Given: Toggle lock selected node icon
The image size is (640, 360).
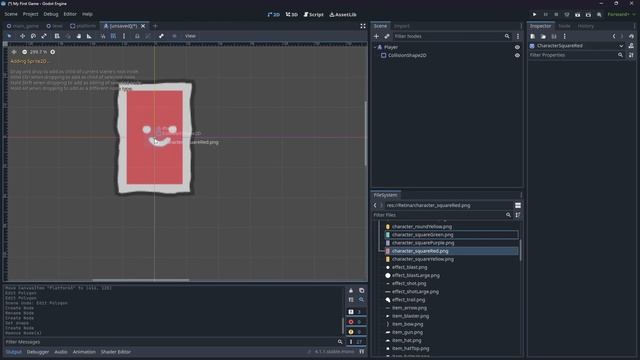Looking at the screenshot, I should [x=137, y=36].
